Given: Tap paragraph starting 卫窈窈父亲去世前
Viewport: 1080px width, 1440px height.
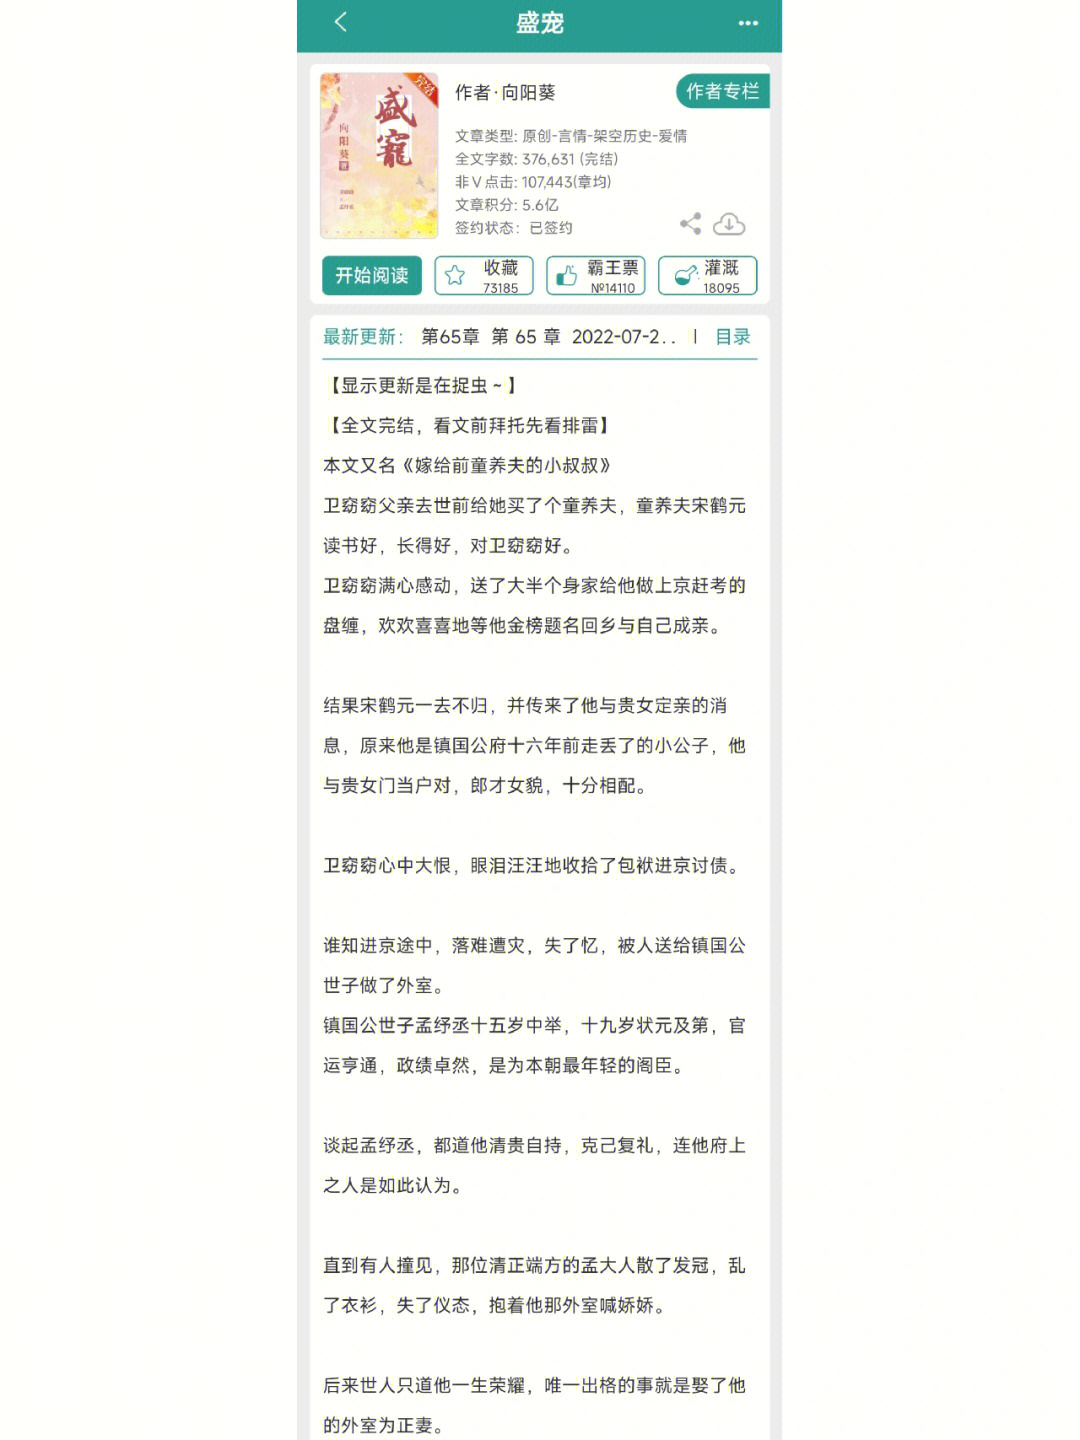Looking at the screenshot, I should (x=534, y=525).
